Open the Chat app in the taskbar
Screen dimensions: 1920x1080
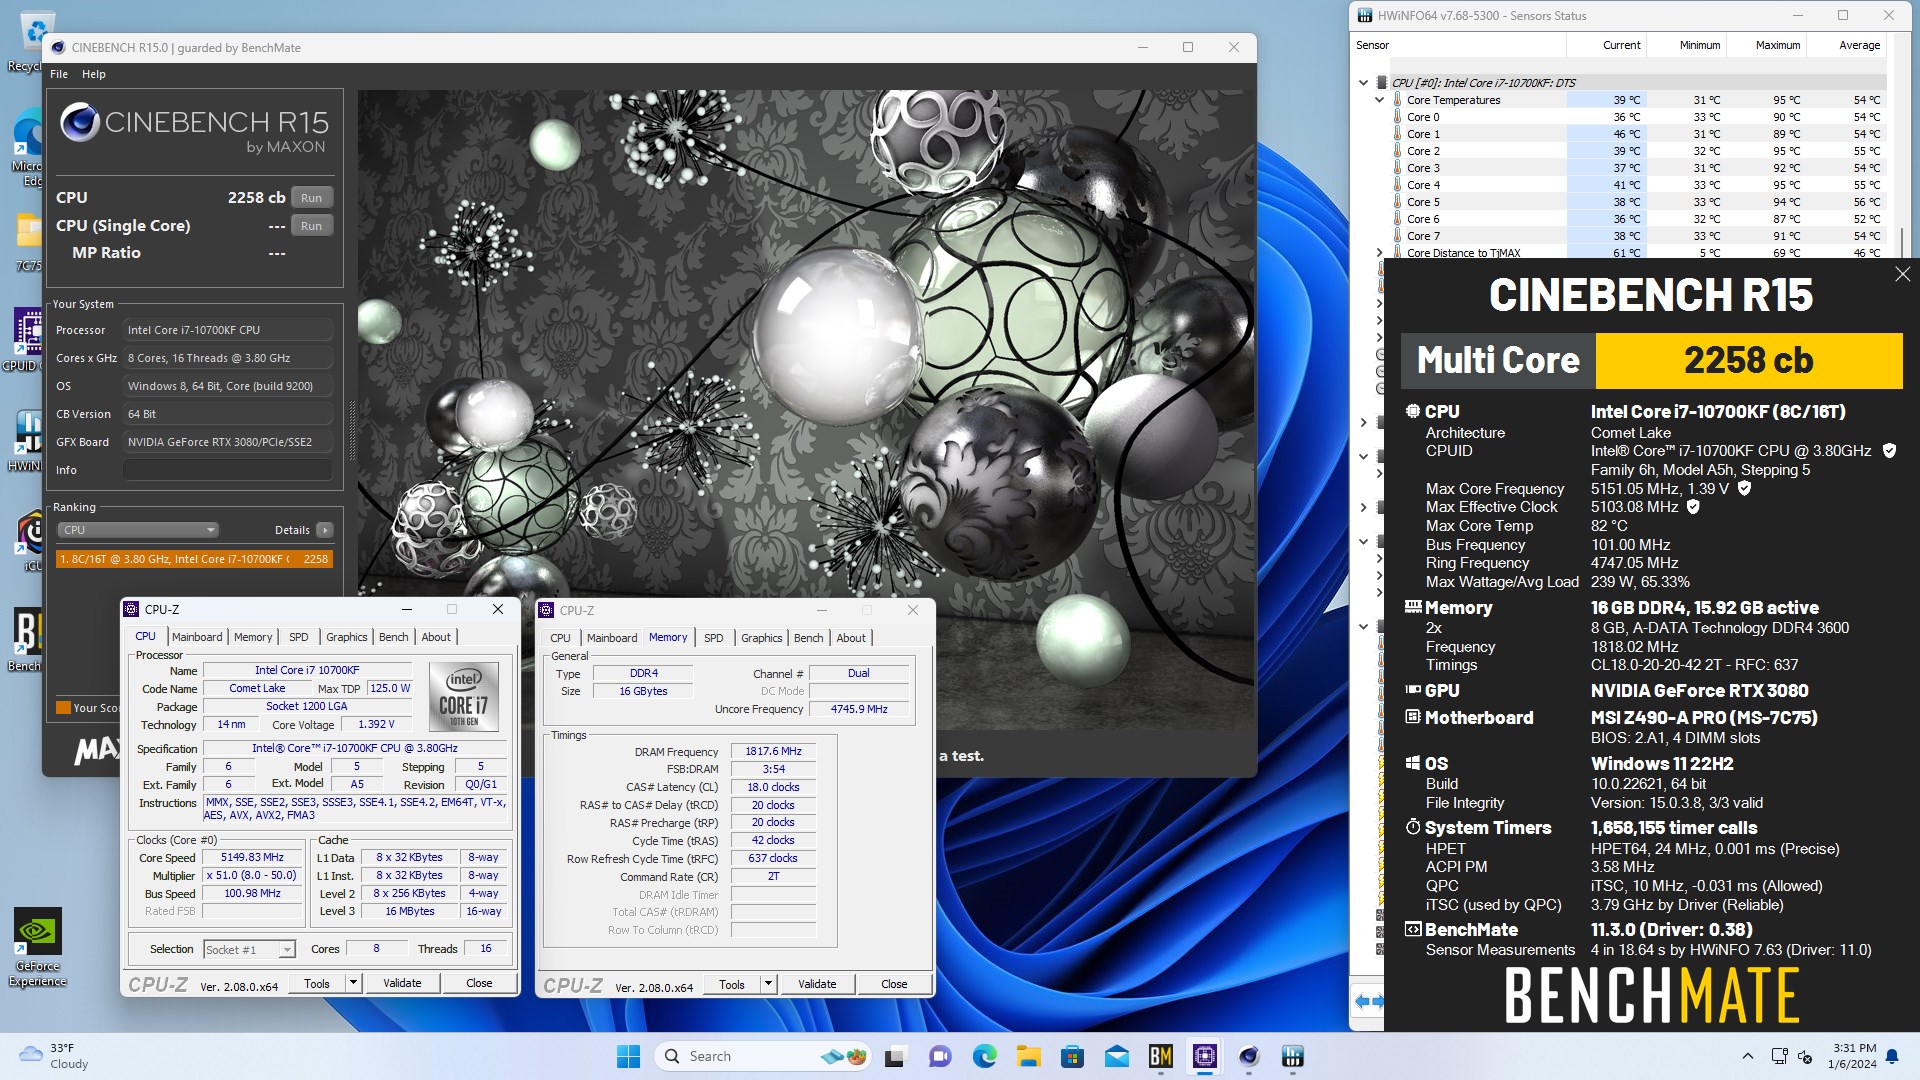(940, 1056)
